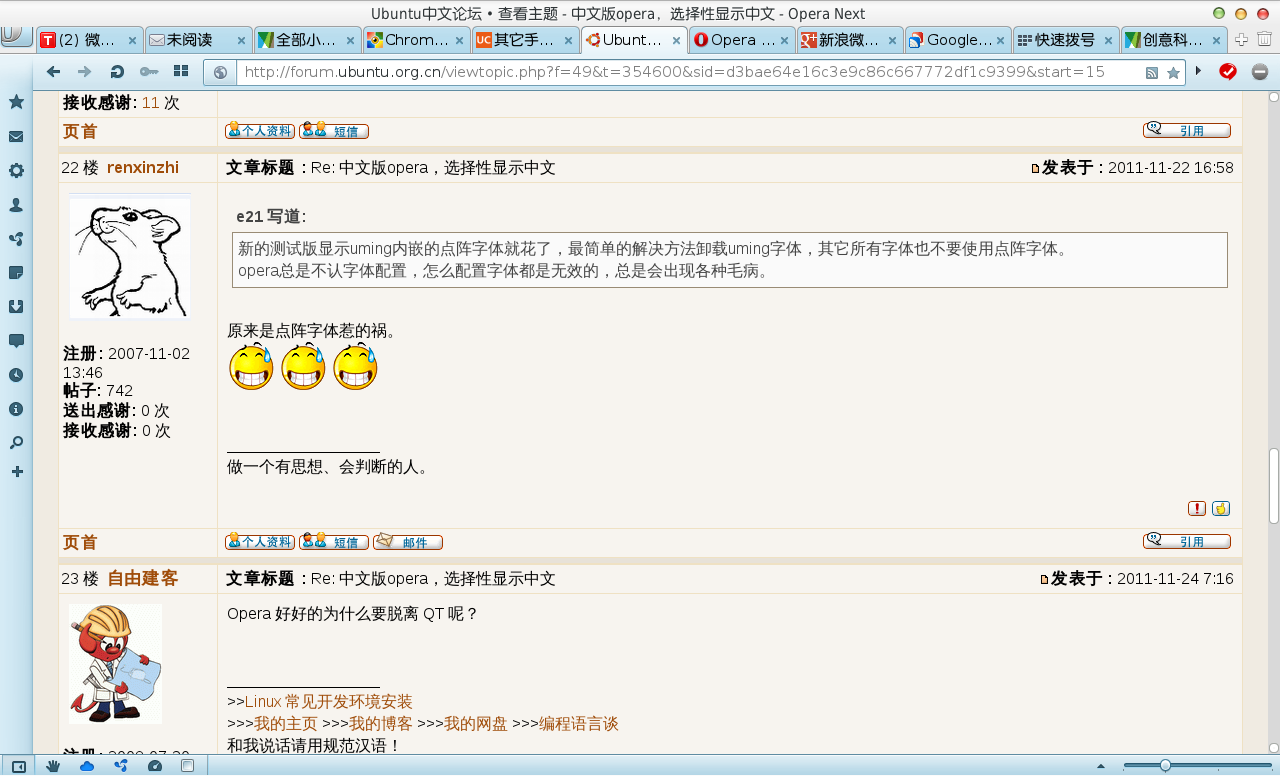Click the RSS feed icon in address bar

[x=1152, y=73]
